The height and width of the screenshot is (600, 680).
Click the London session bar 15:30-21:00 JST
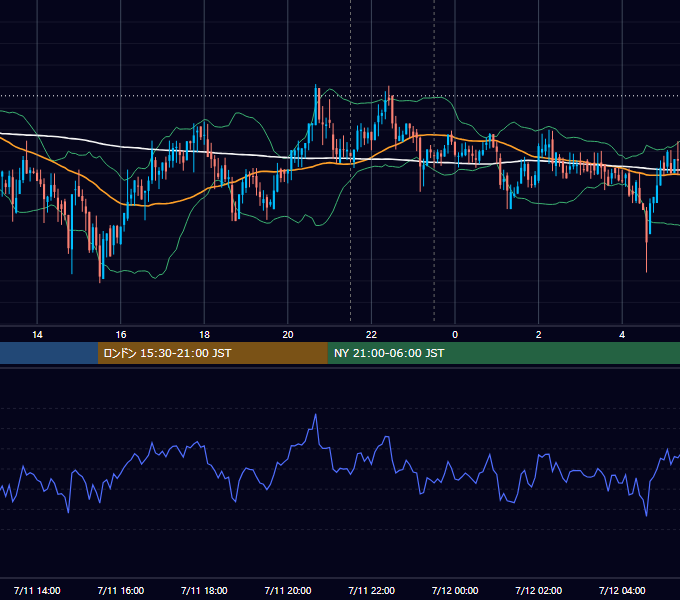point(212,353)
